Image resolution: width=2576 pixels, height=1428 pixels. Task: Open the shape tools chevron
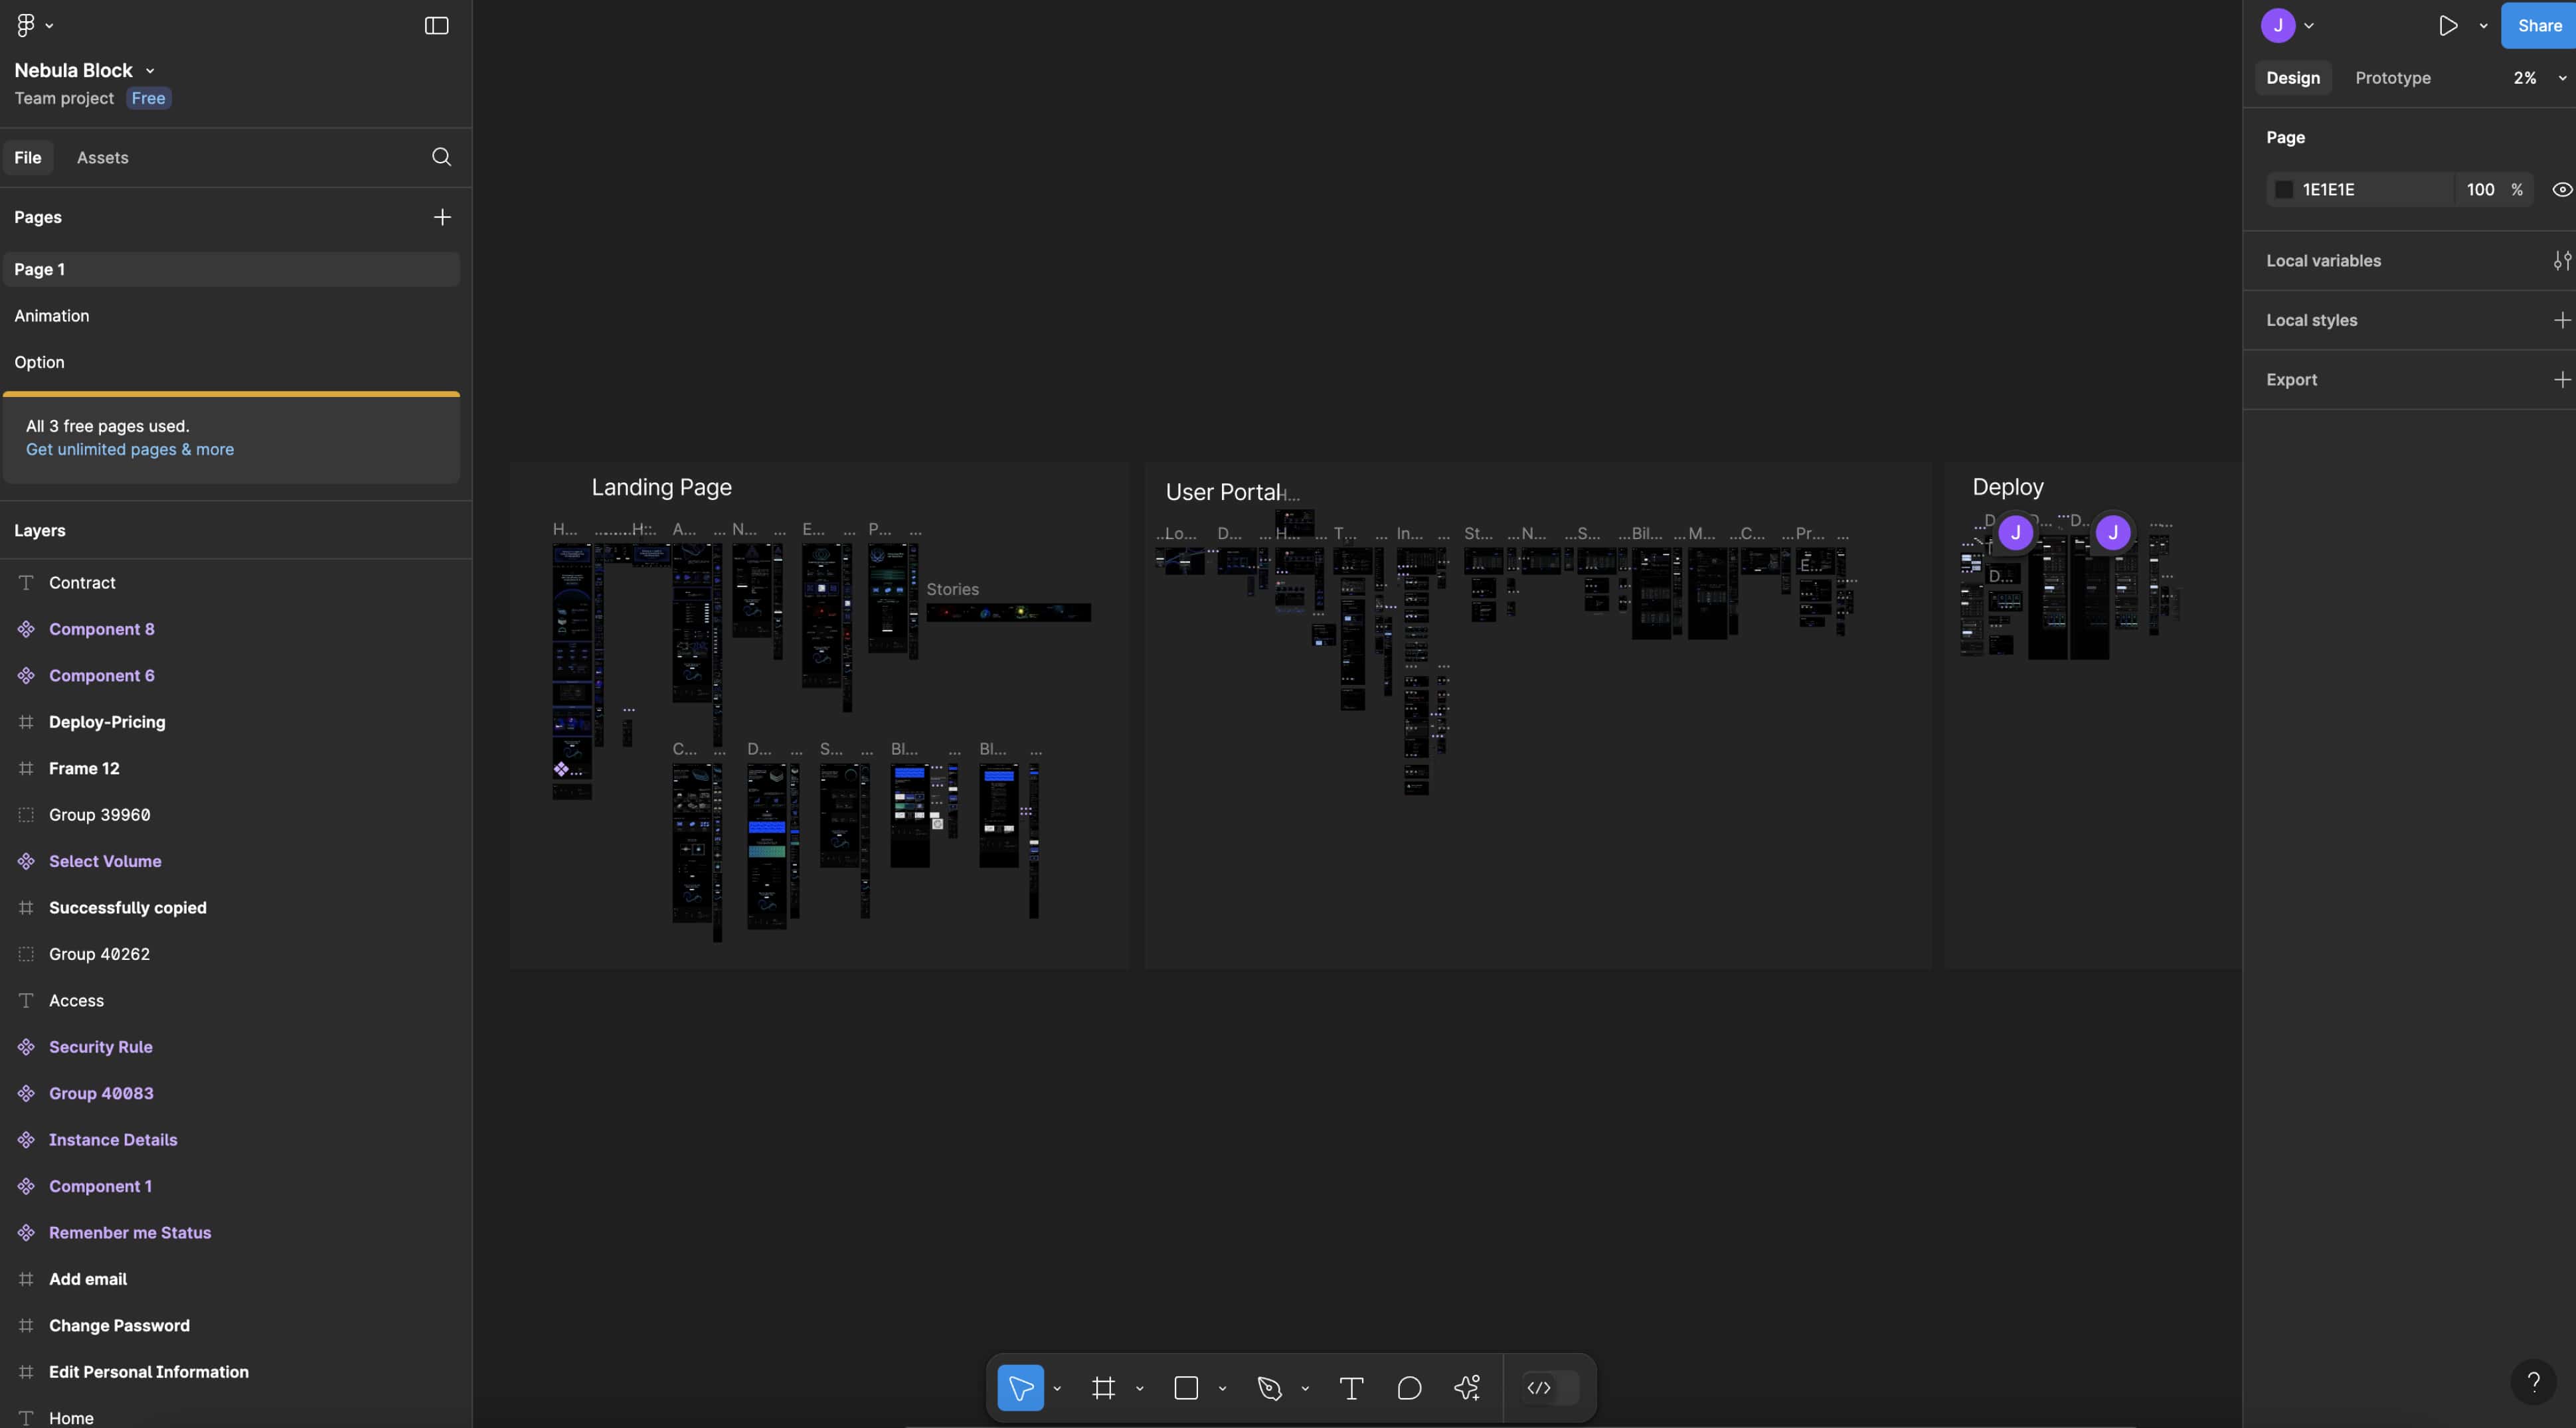tap(1222, 1389)
